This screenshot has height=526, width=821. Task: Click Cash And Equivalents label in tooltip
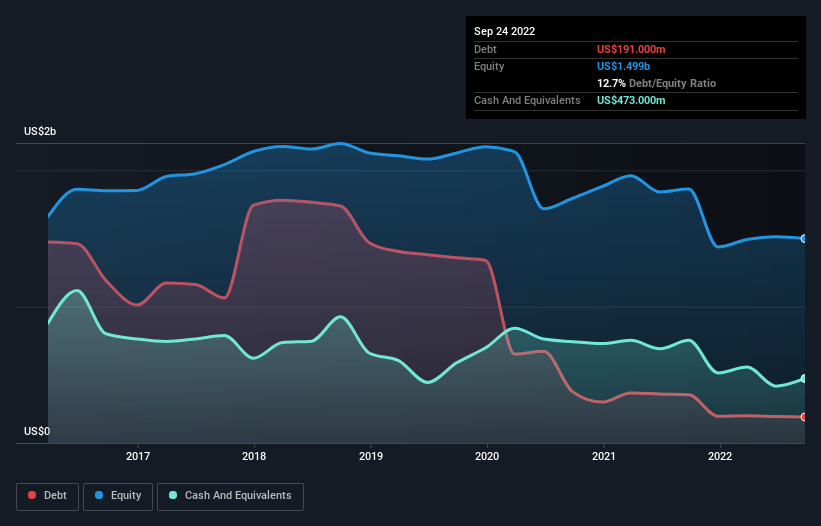click(527, 100)
